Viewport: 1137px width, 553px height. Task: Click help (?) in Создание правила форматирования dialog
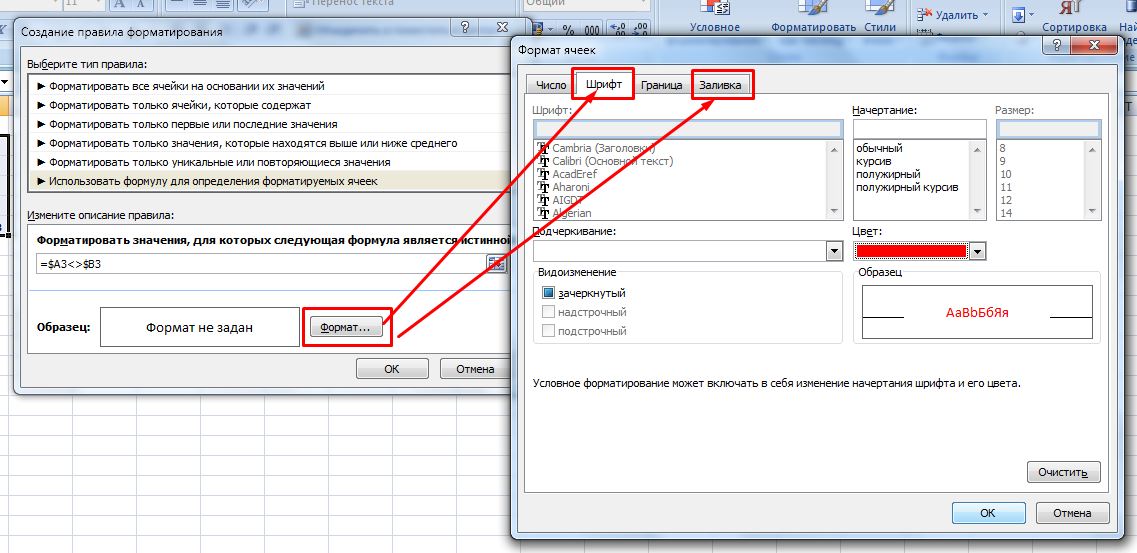pyautogui.click(x=466, y=28)
